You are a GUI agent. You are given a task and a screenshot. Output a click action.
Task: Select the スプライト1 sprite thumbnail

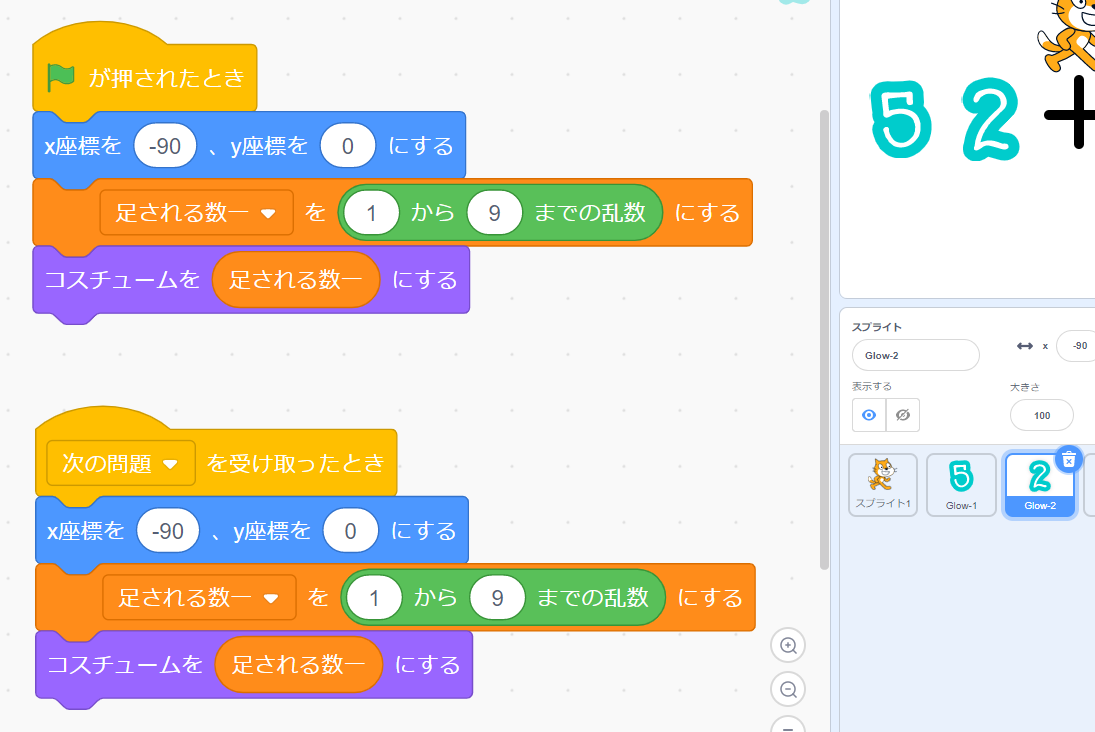[x=882, y=485]
